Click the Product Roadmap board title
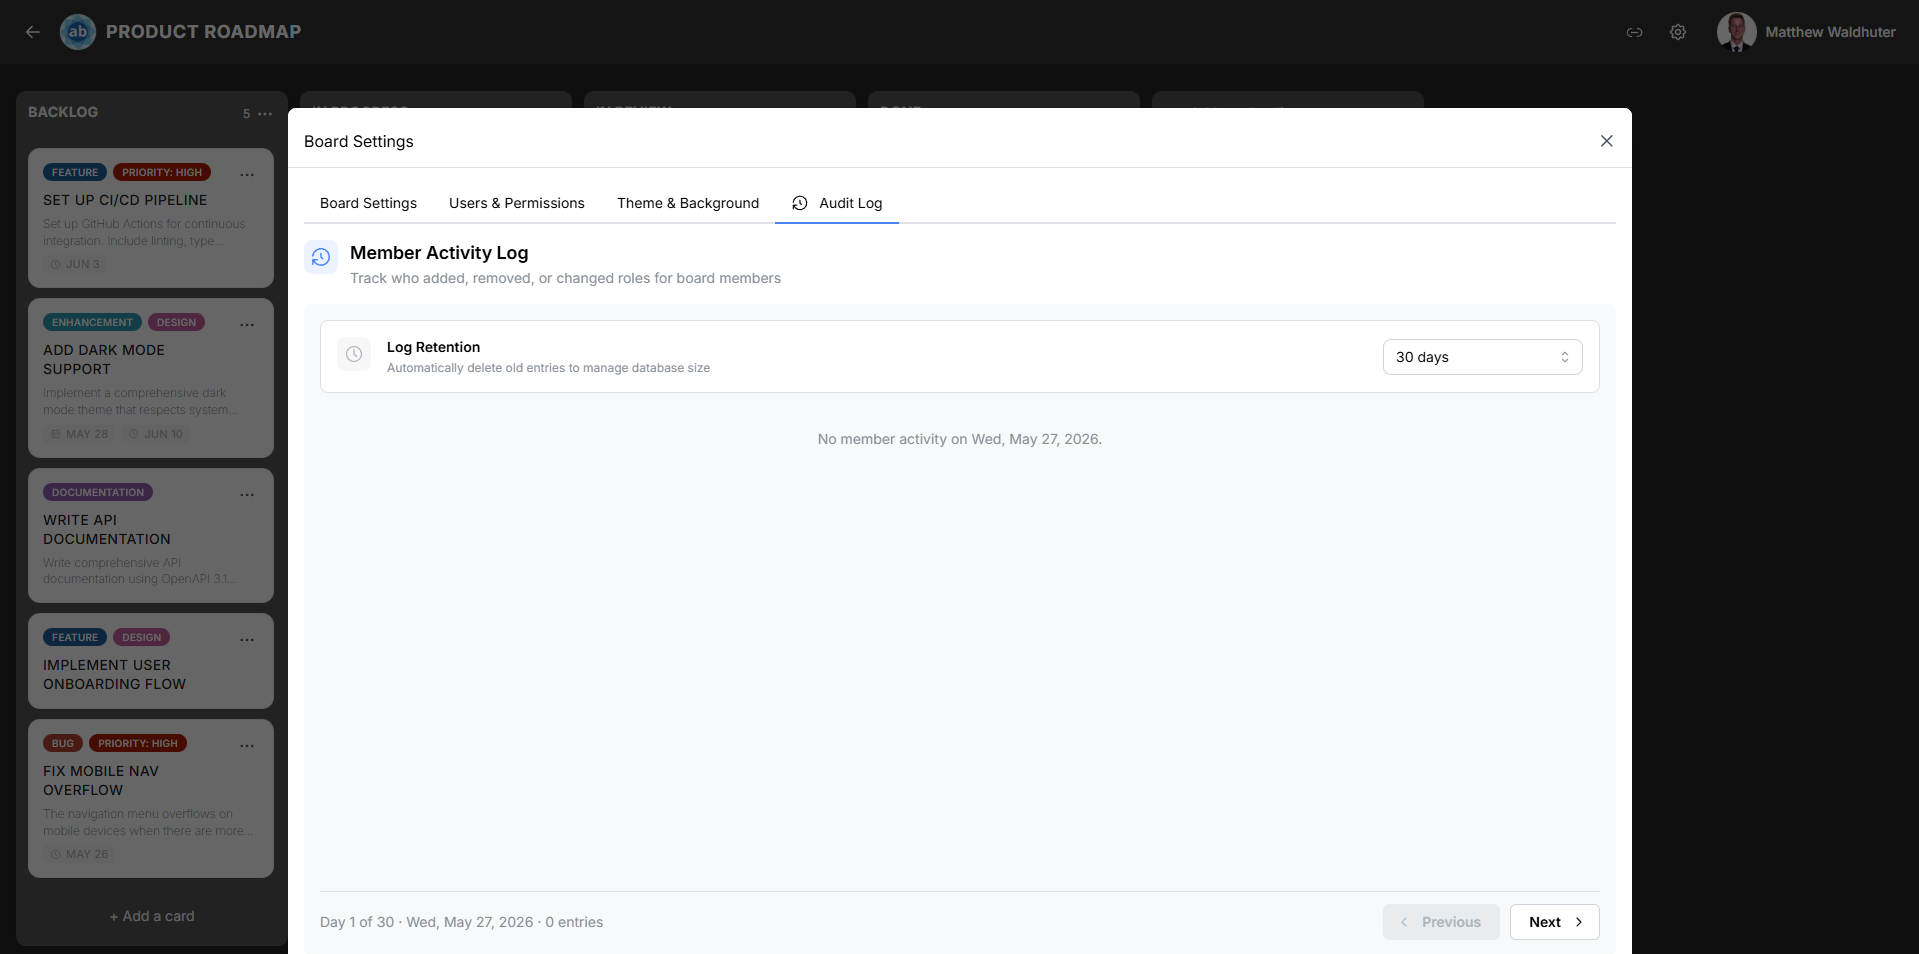Viewport: 1919px width, 954px height. point(203,32)
